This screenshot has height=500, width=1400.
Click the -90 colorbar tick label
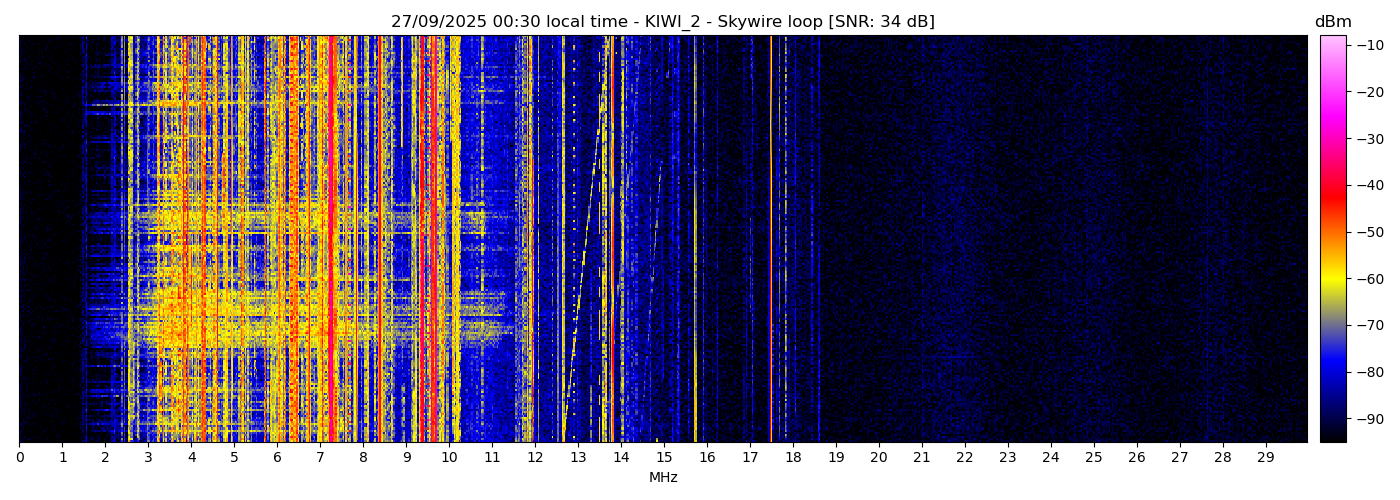1370,418
